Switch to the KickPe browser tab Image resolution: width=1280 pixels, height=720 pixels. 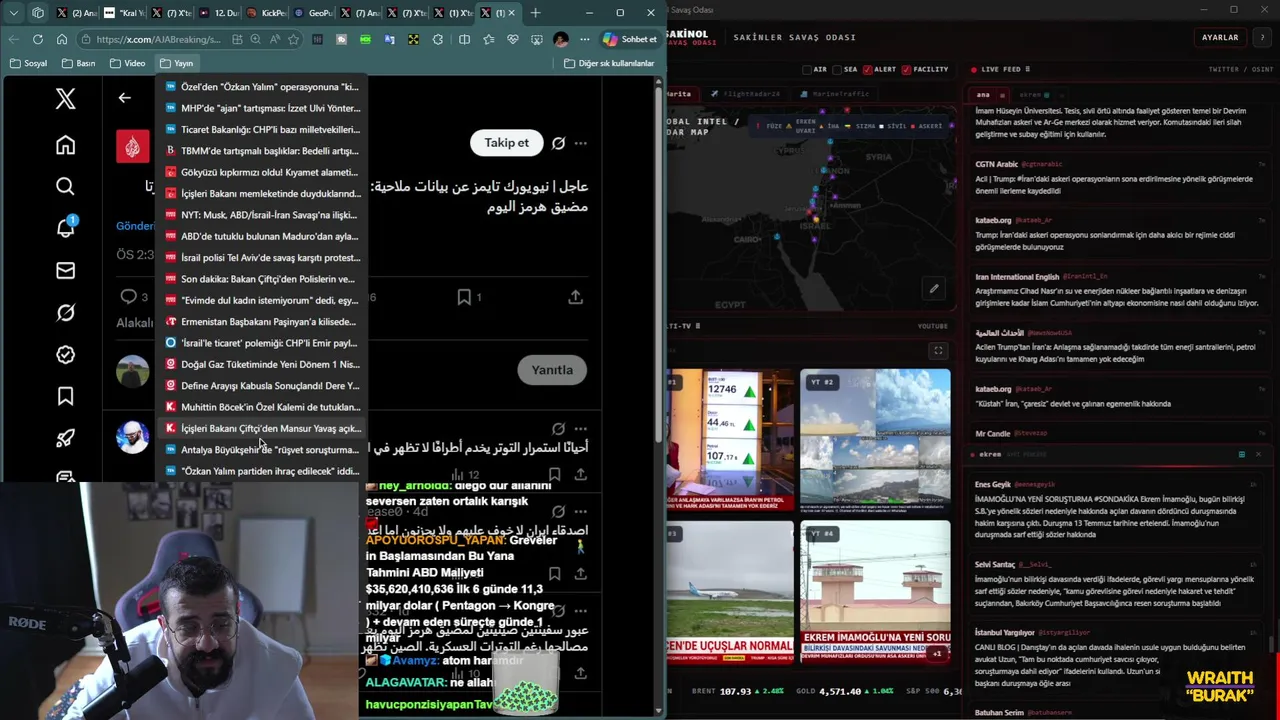point(267,13)
